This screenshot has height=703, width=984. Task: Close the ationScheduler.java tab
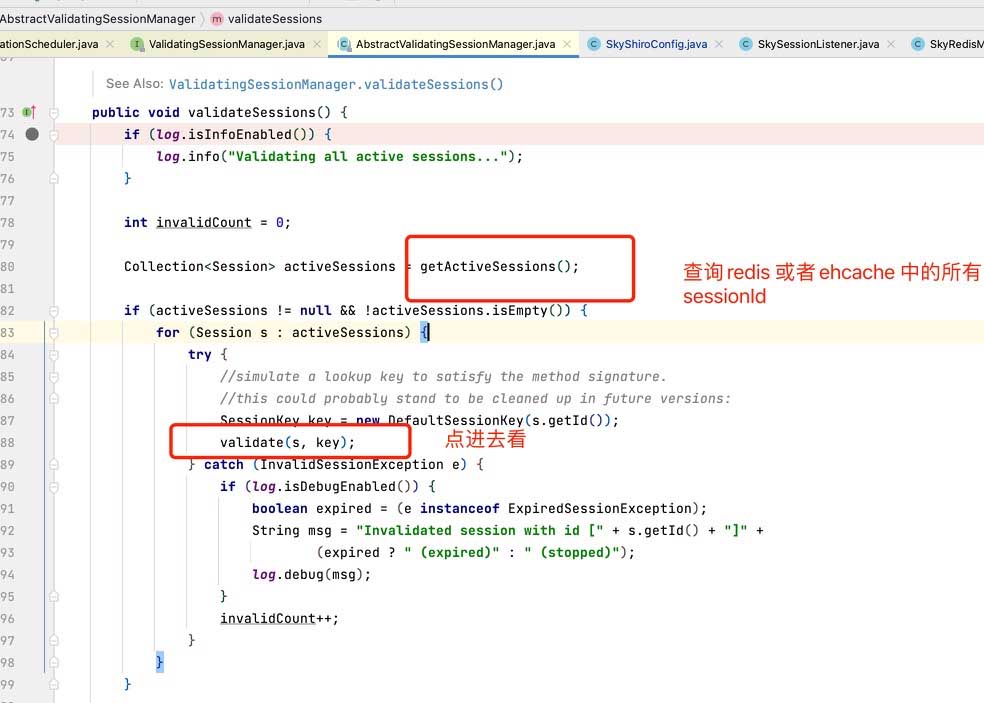point(110,44)
